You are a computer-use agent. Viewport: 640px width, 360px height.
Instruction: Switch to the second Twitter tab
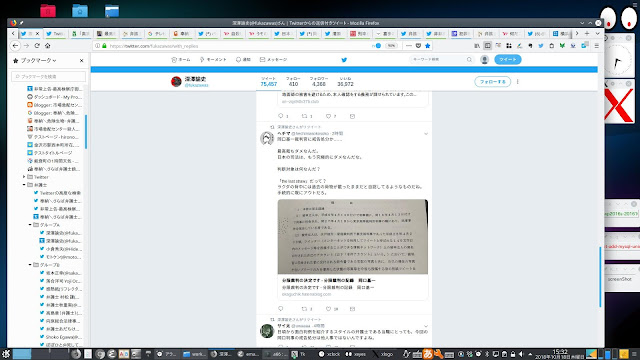55,33
